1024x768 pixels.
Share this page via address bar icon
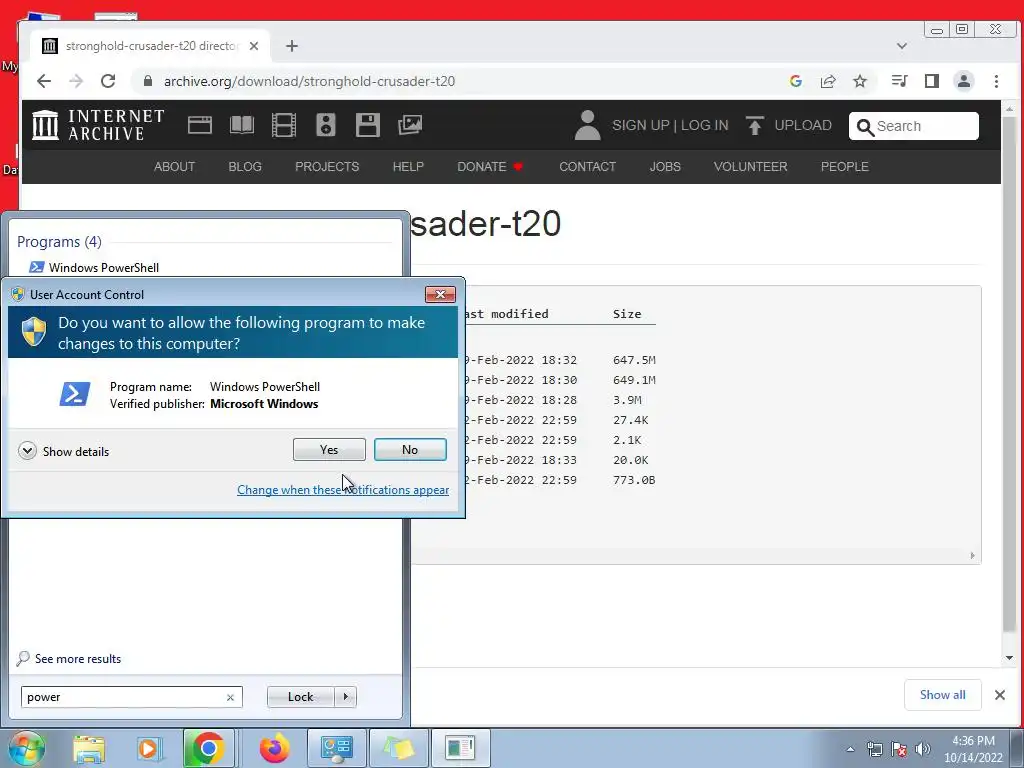click(x=828, y=81)
